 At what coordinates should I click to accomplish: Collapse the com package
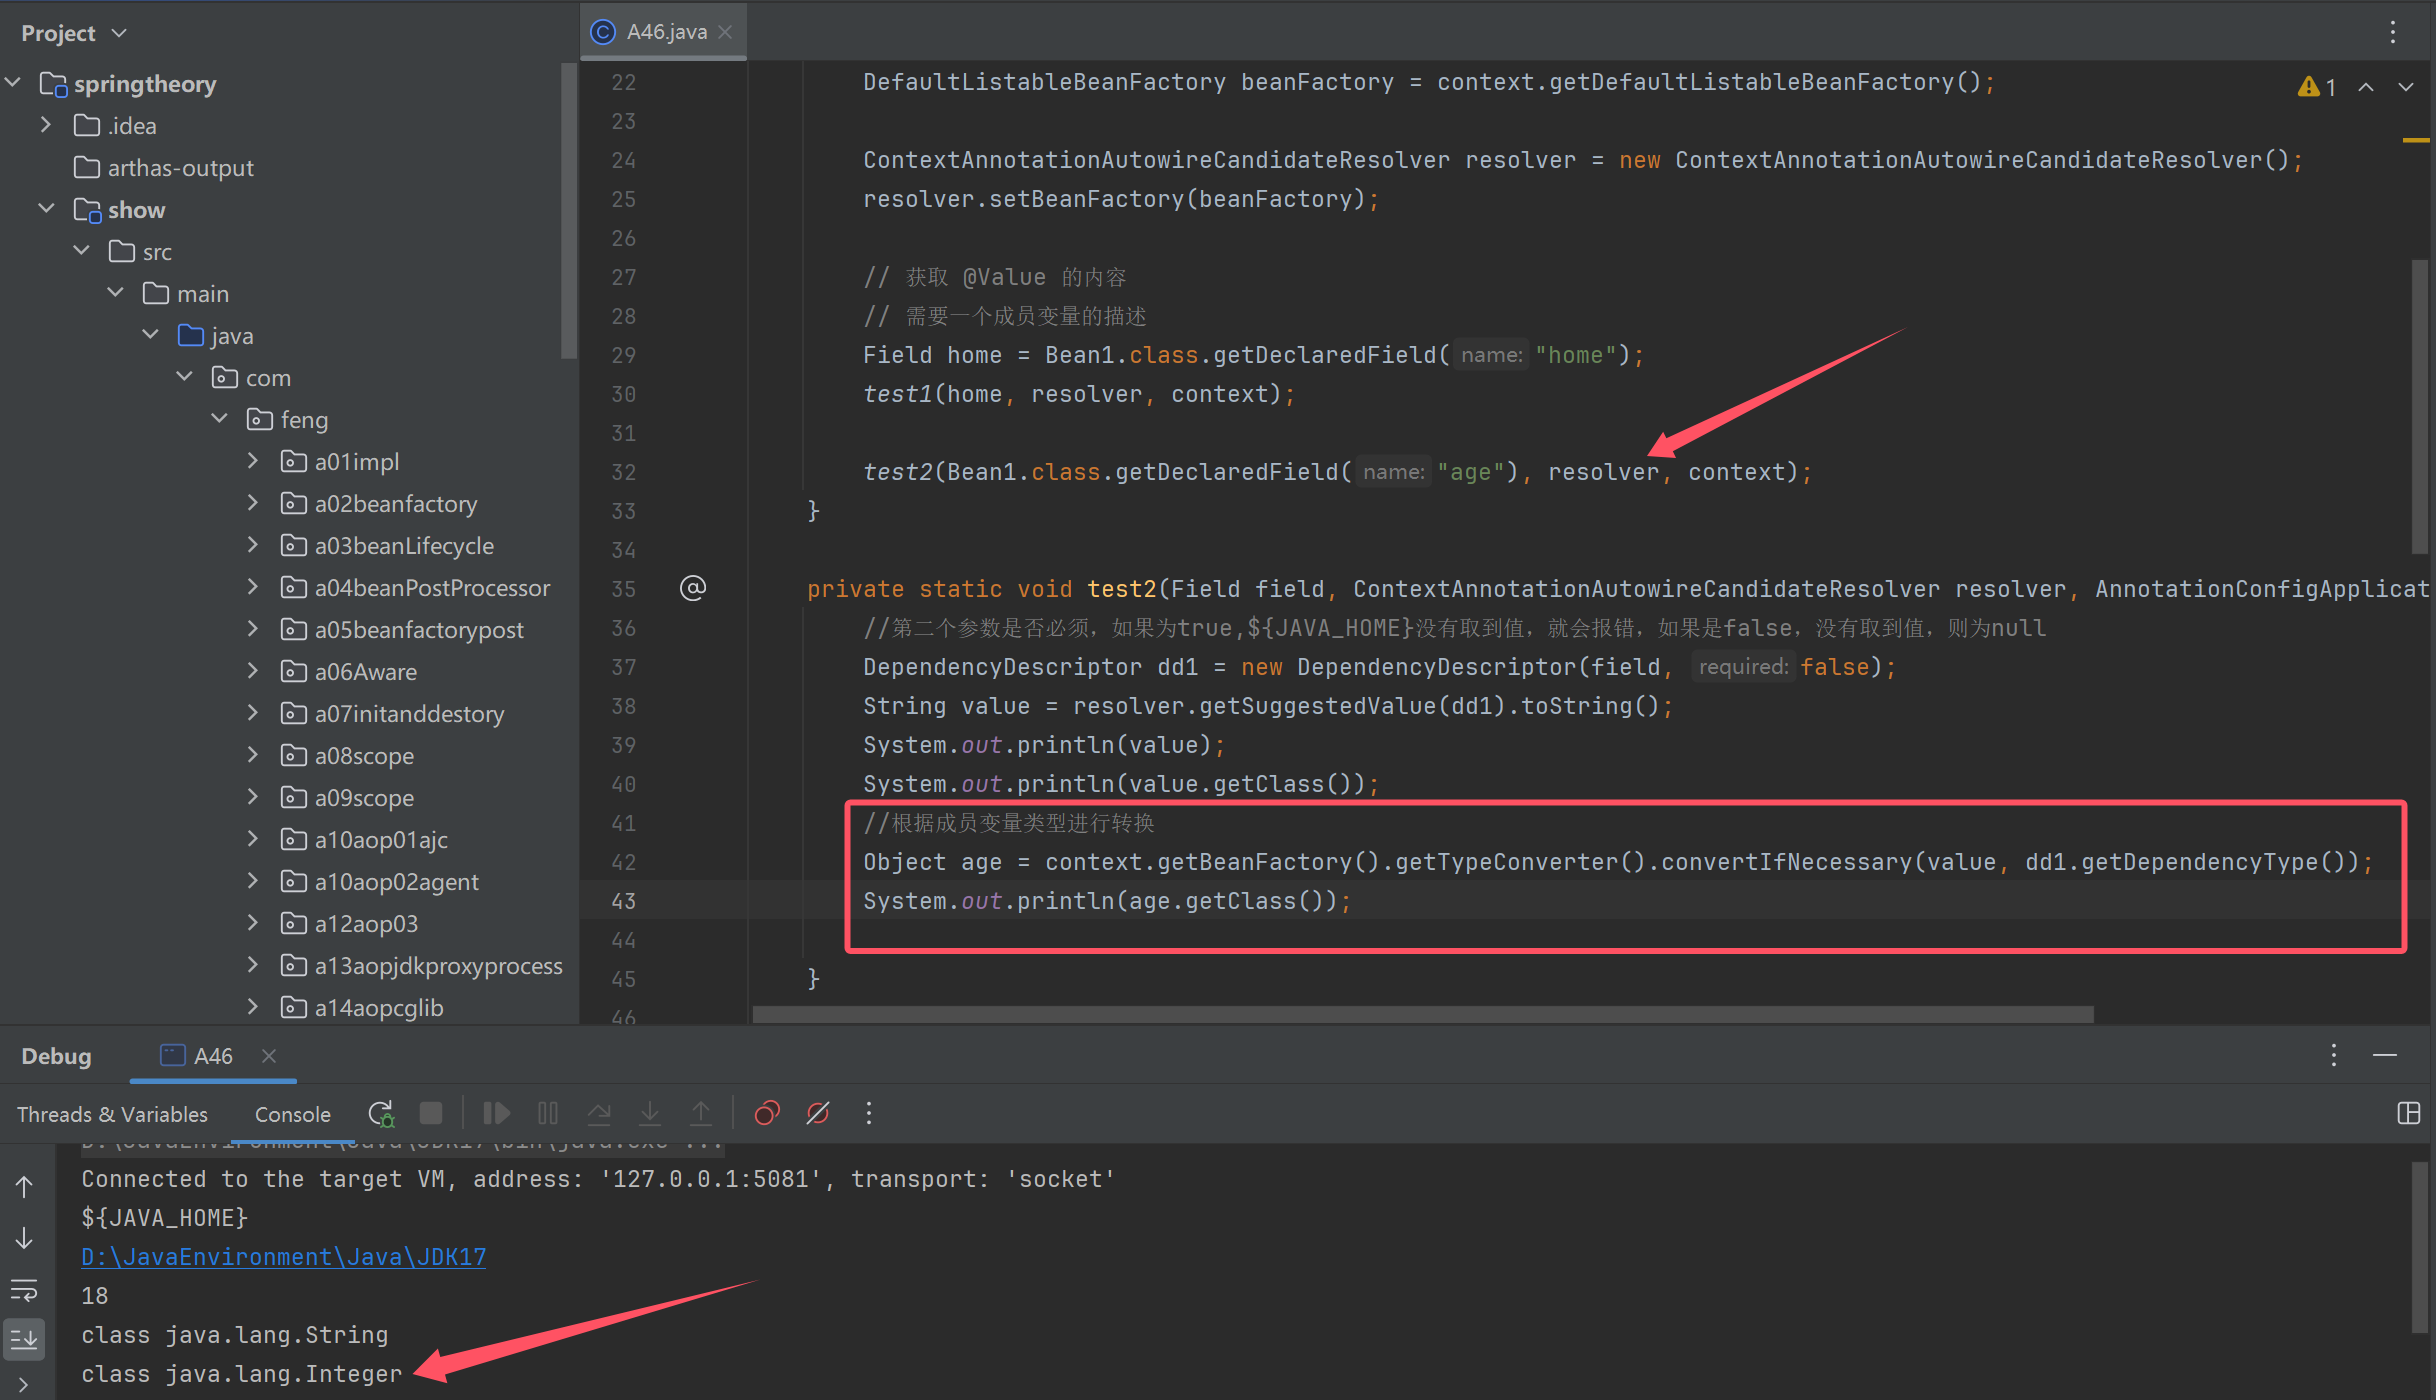(x=185, y=377)
